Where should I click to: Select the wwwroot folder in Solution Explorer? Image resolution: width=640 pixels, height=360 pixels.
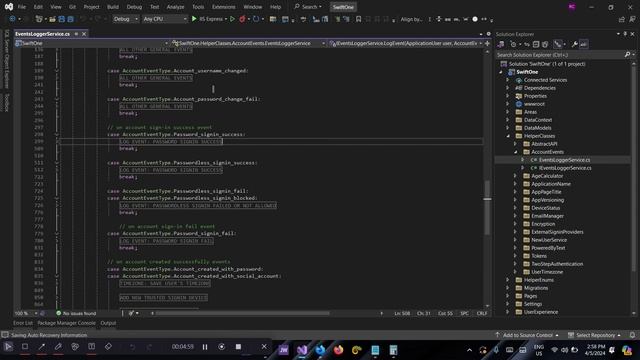pos(534,104)
